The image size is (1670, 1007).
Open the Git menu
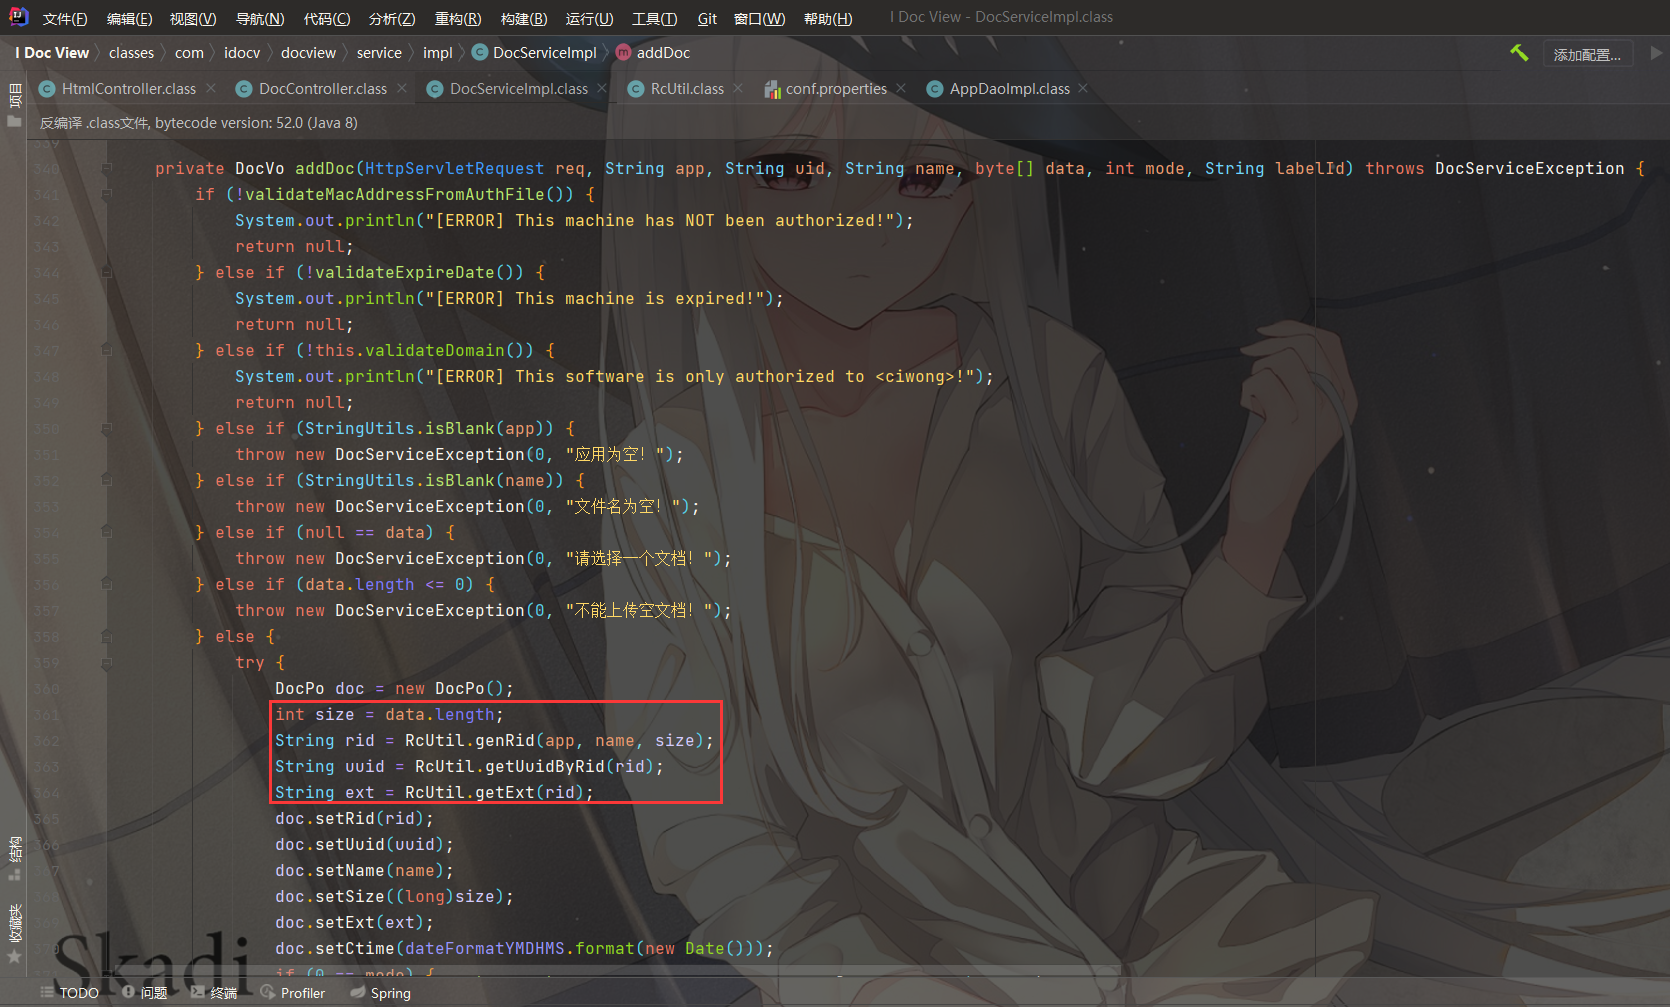point(707,18)
